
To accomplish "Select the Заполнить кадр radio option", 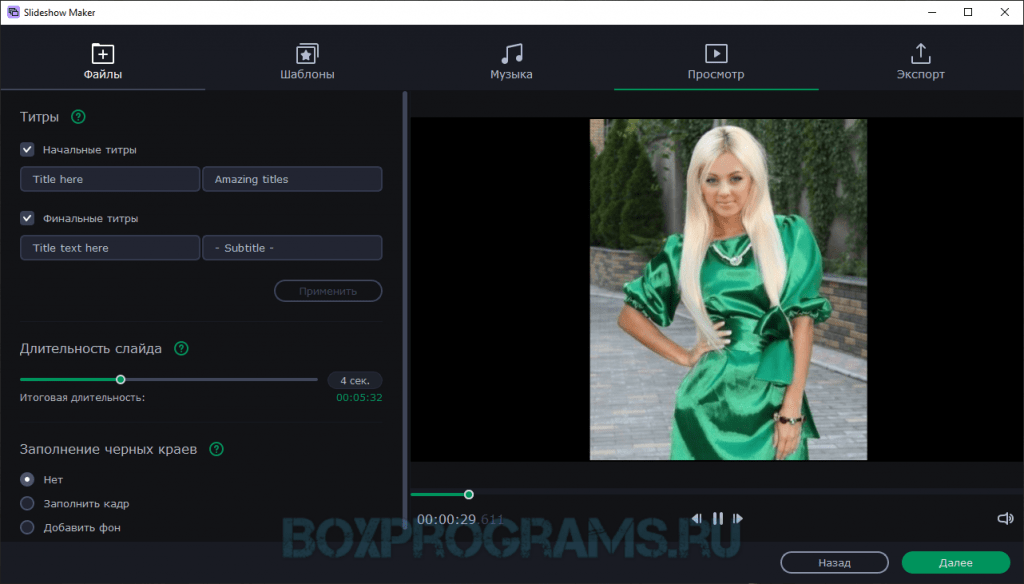I will [27, 504].
